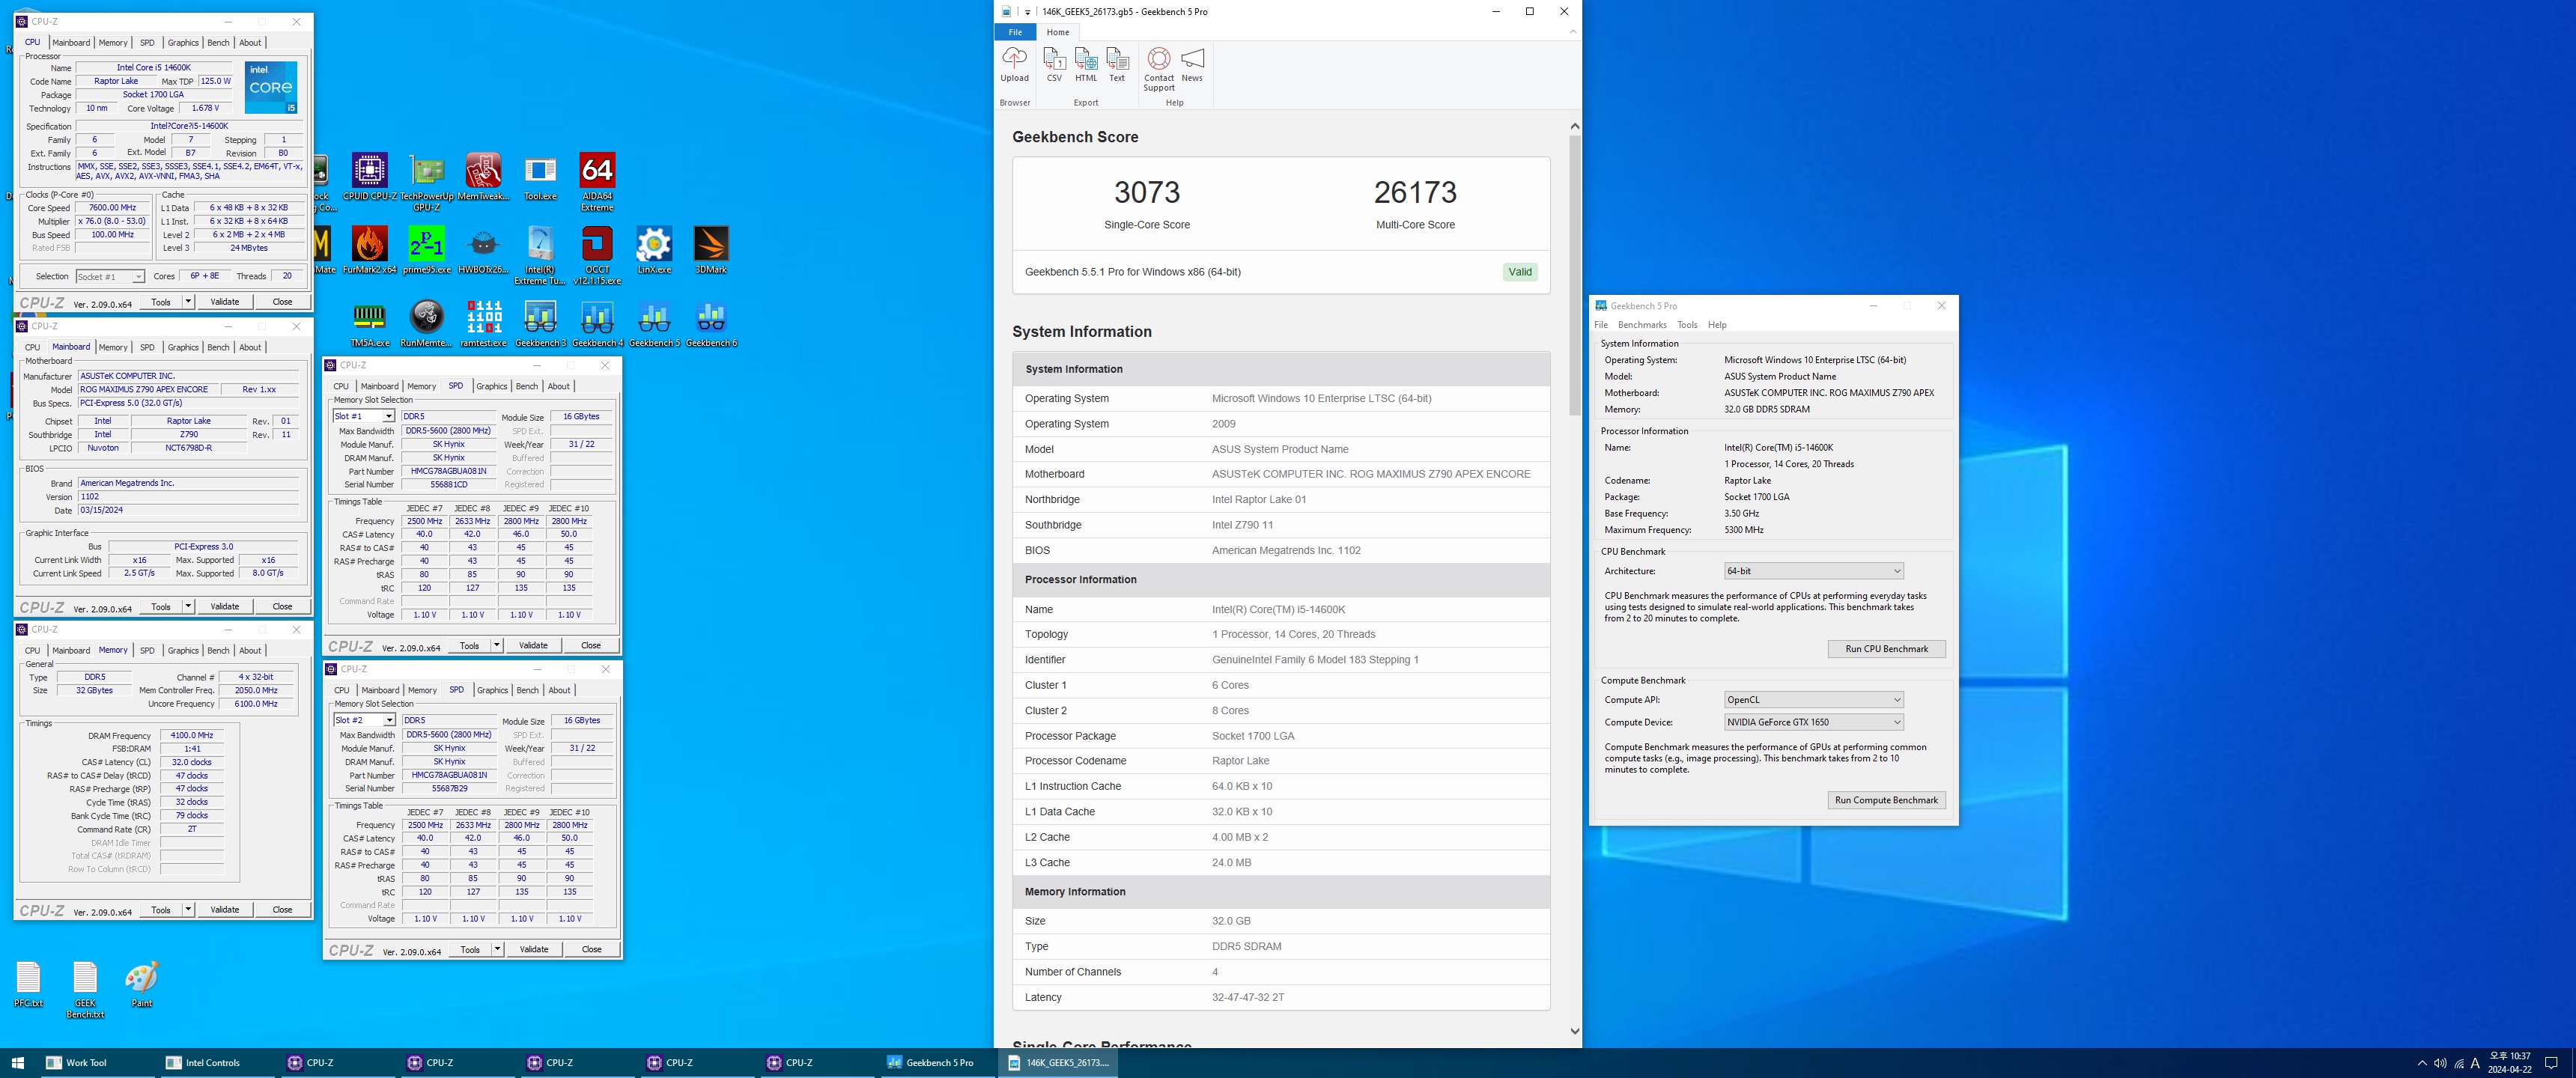Click the Geekbench results scroll-up arrow
Viewport: 2576px width, 1078px height.
tap(1575, 126)
